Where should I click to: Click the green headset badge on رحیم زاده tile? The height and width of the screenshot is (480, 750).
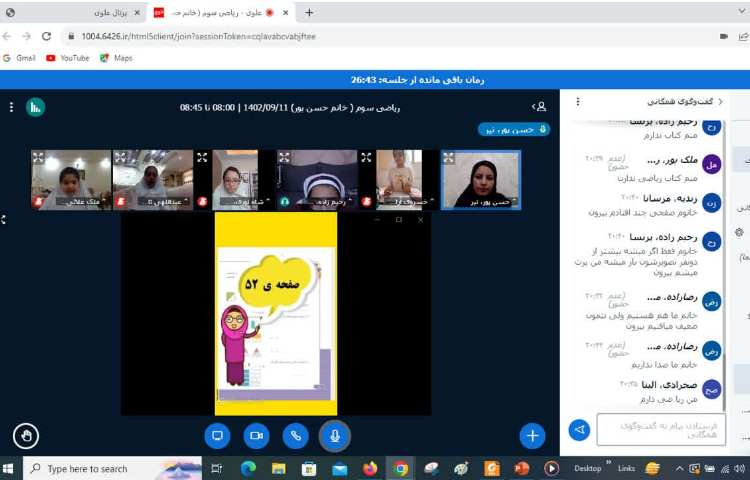click(285, 202)
